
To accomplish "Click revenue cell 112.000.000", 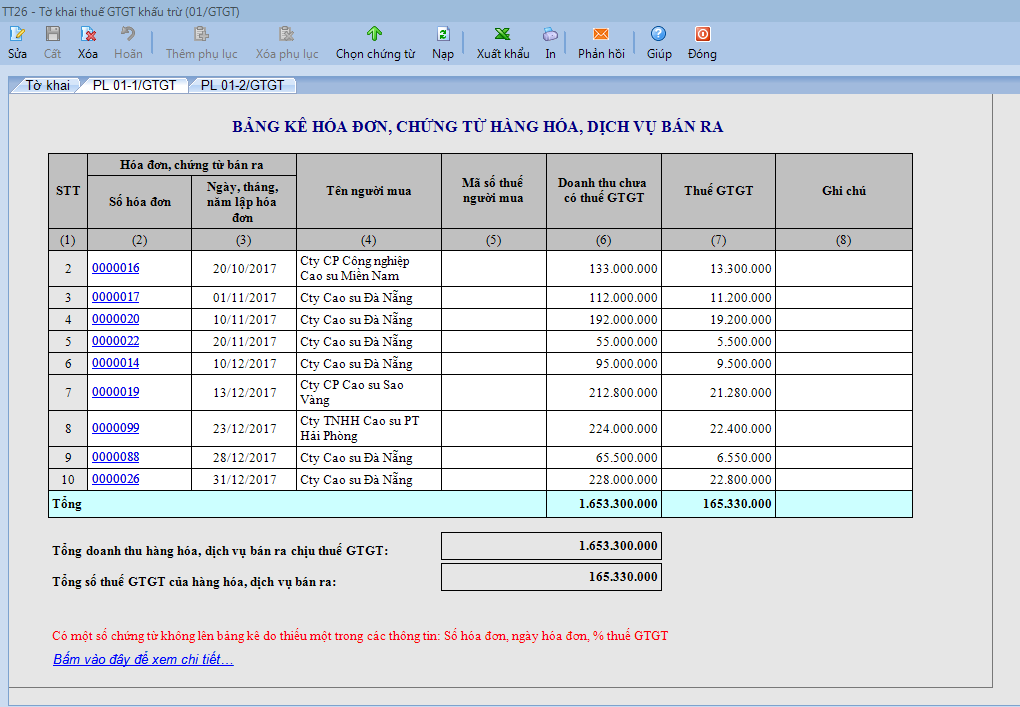I will (x=604, y=298).
